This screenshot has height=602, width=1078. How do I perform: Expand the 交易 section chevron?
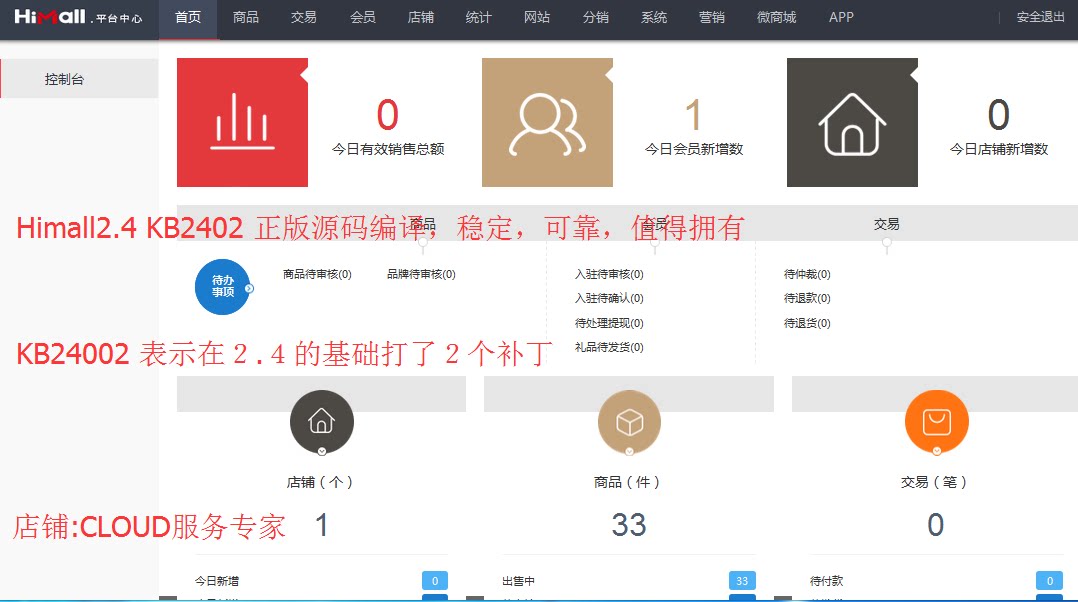pos(886,243)
